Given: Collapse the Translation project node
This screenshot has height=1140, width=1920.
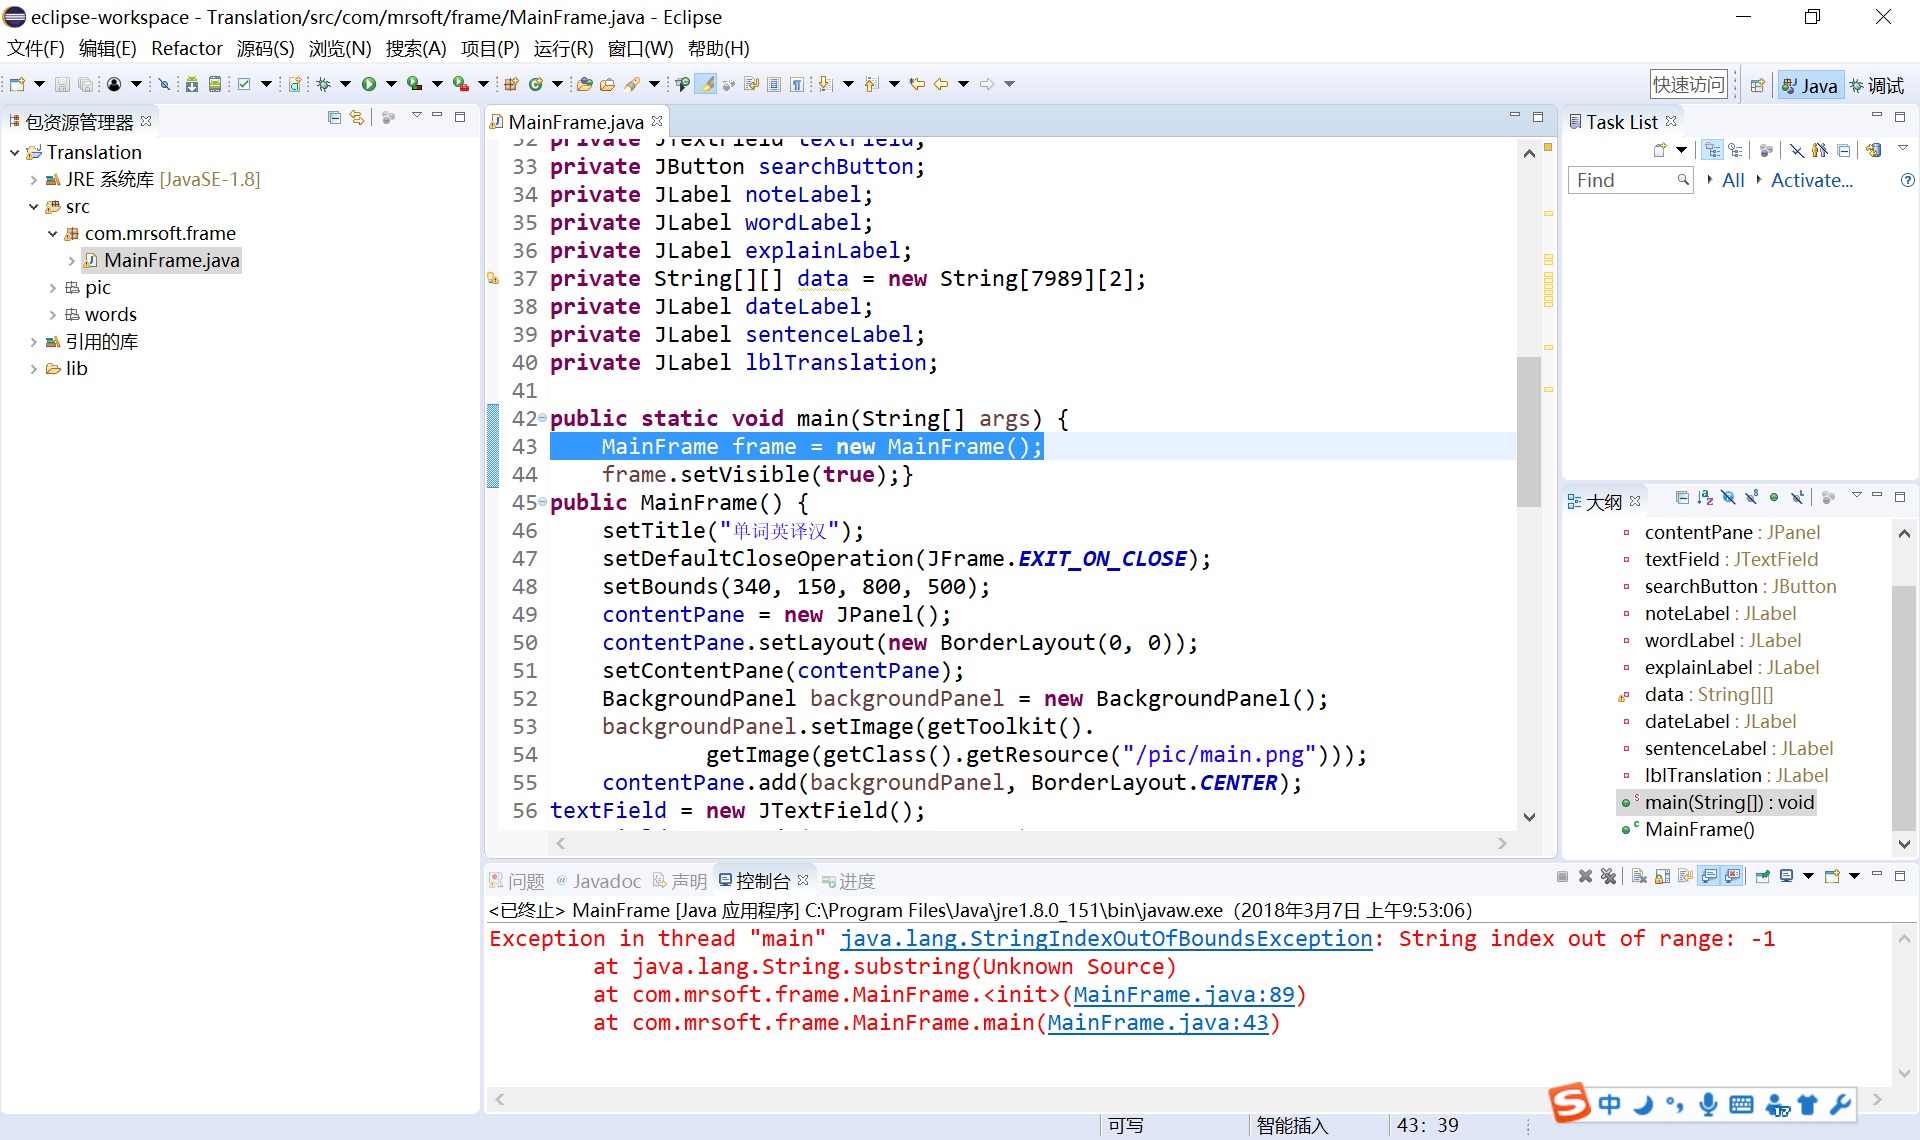Looking at the screenshot, I should 14,152.
